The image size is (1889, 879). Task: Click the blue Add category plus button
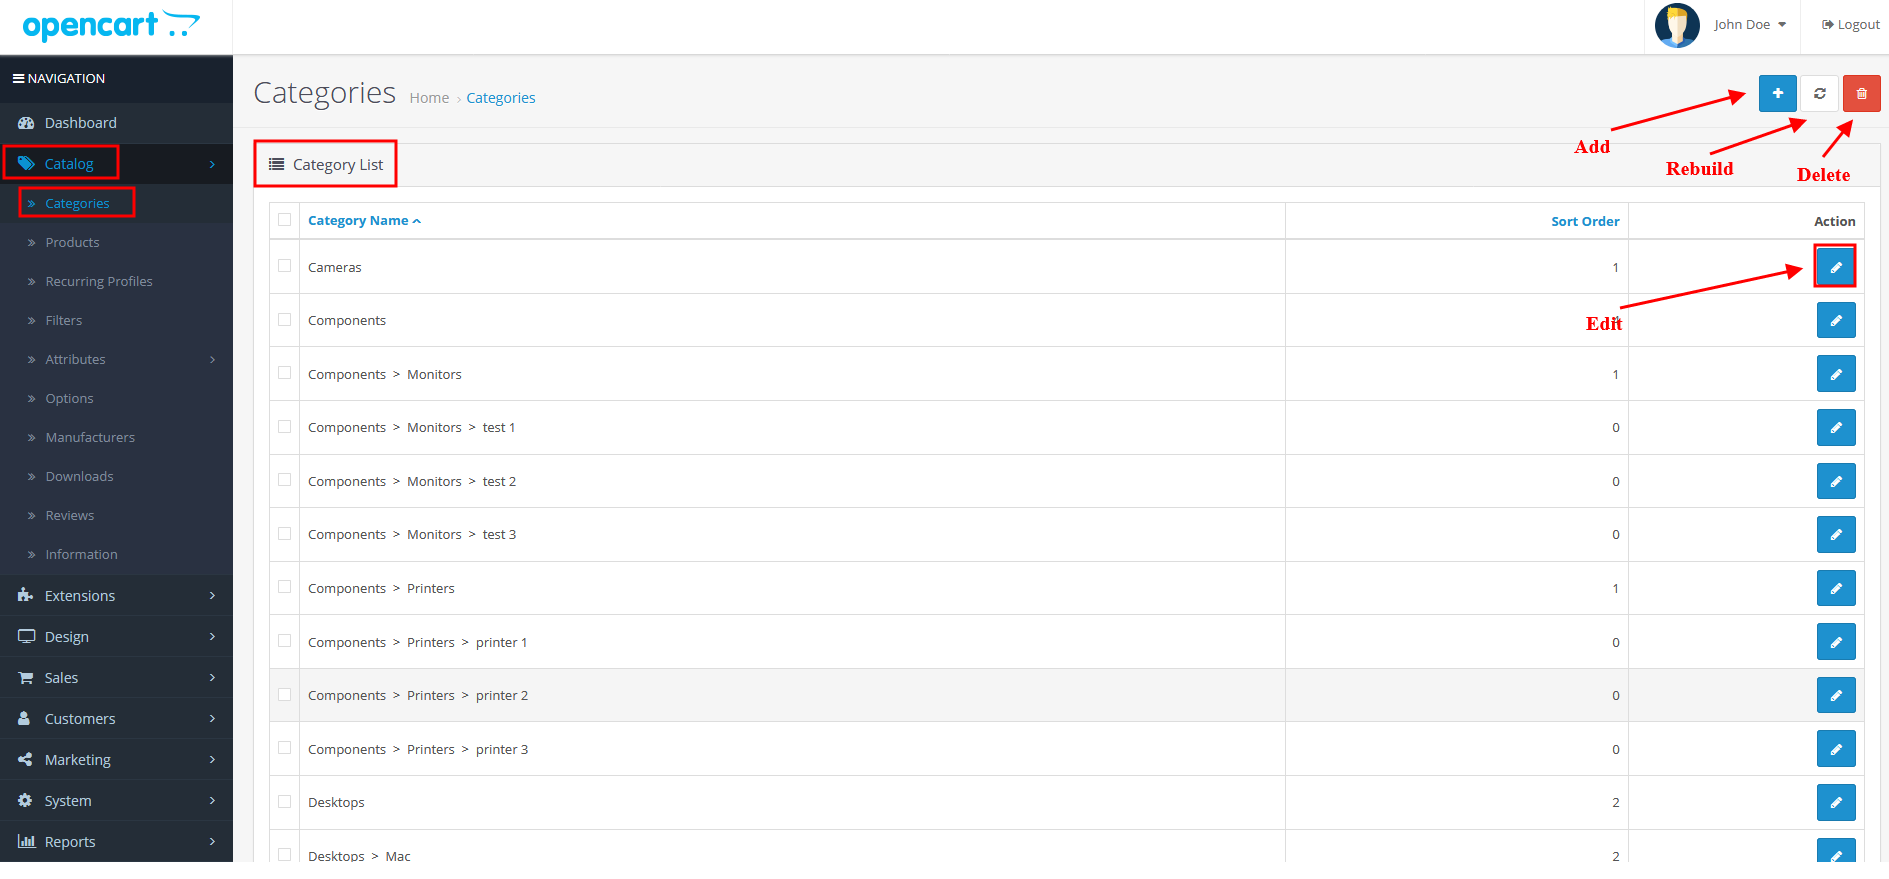(x=1777, y=94)
